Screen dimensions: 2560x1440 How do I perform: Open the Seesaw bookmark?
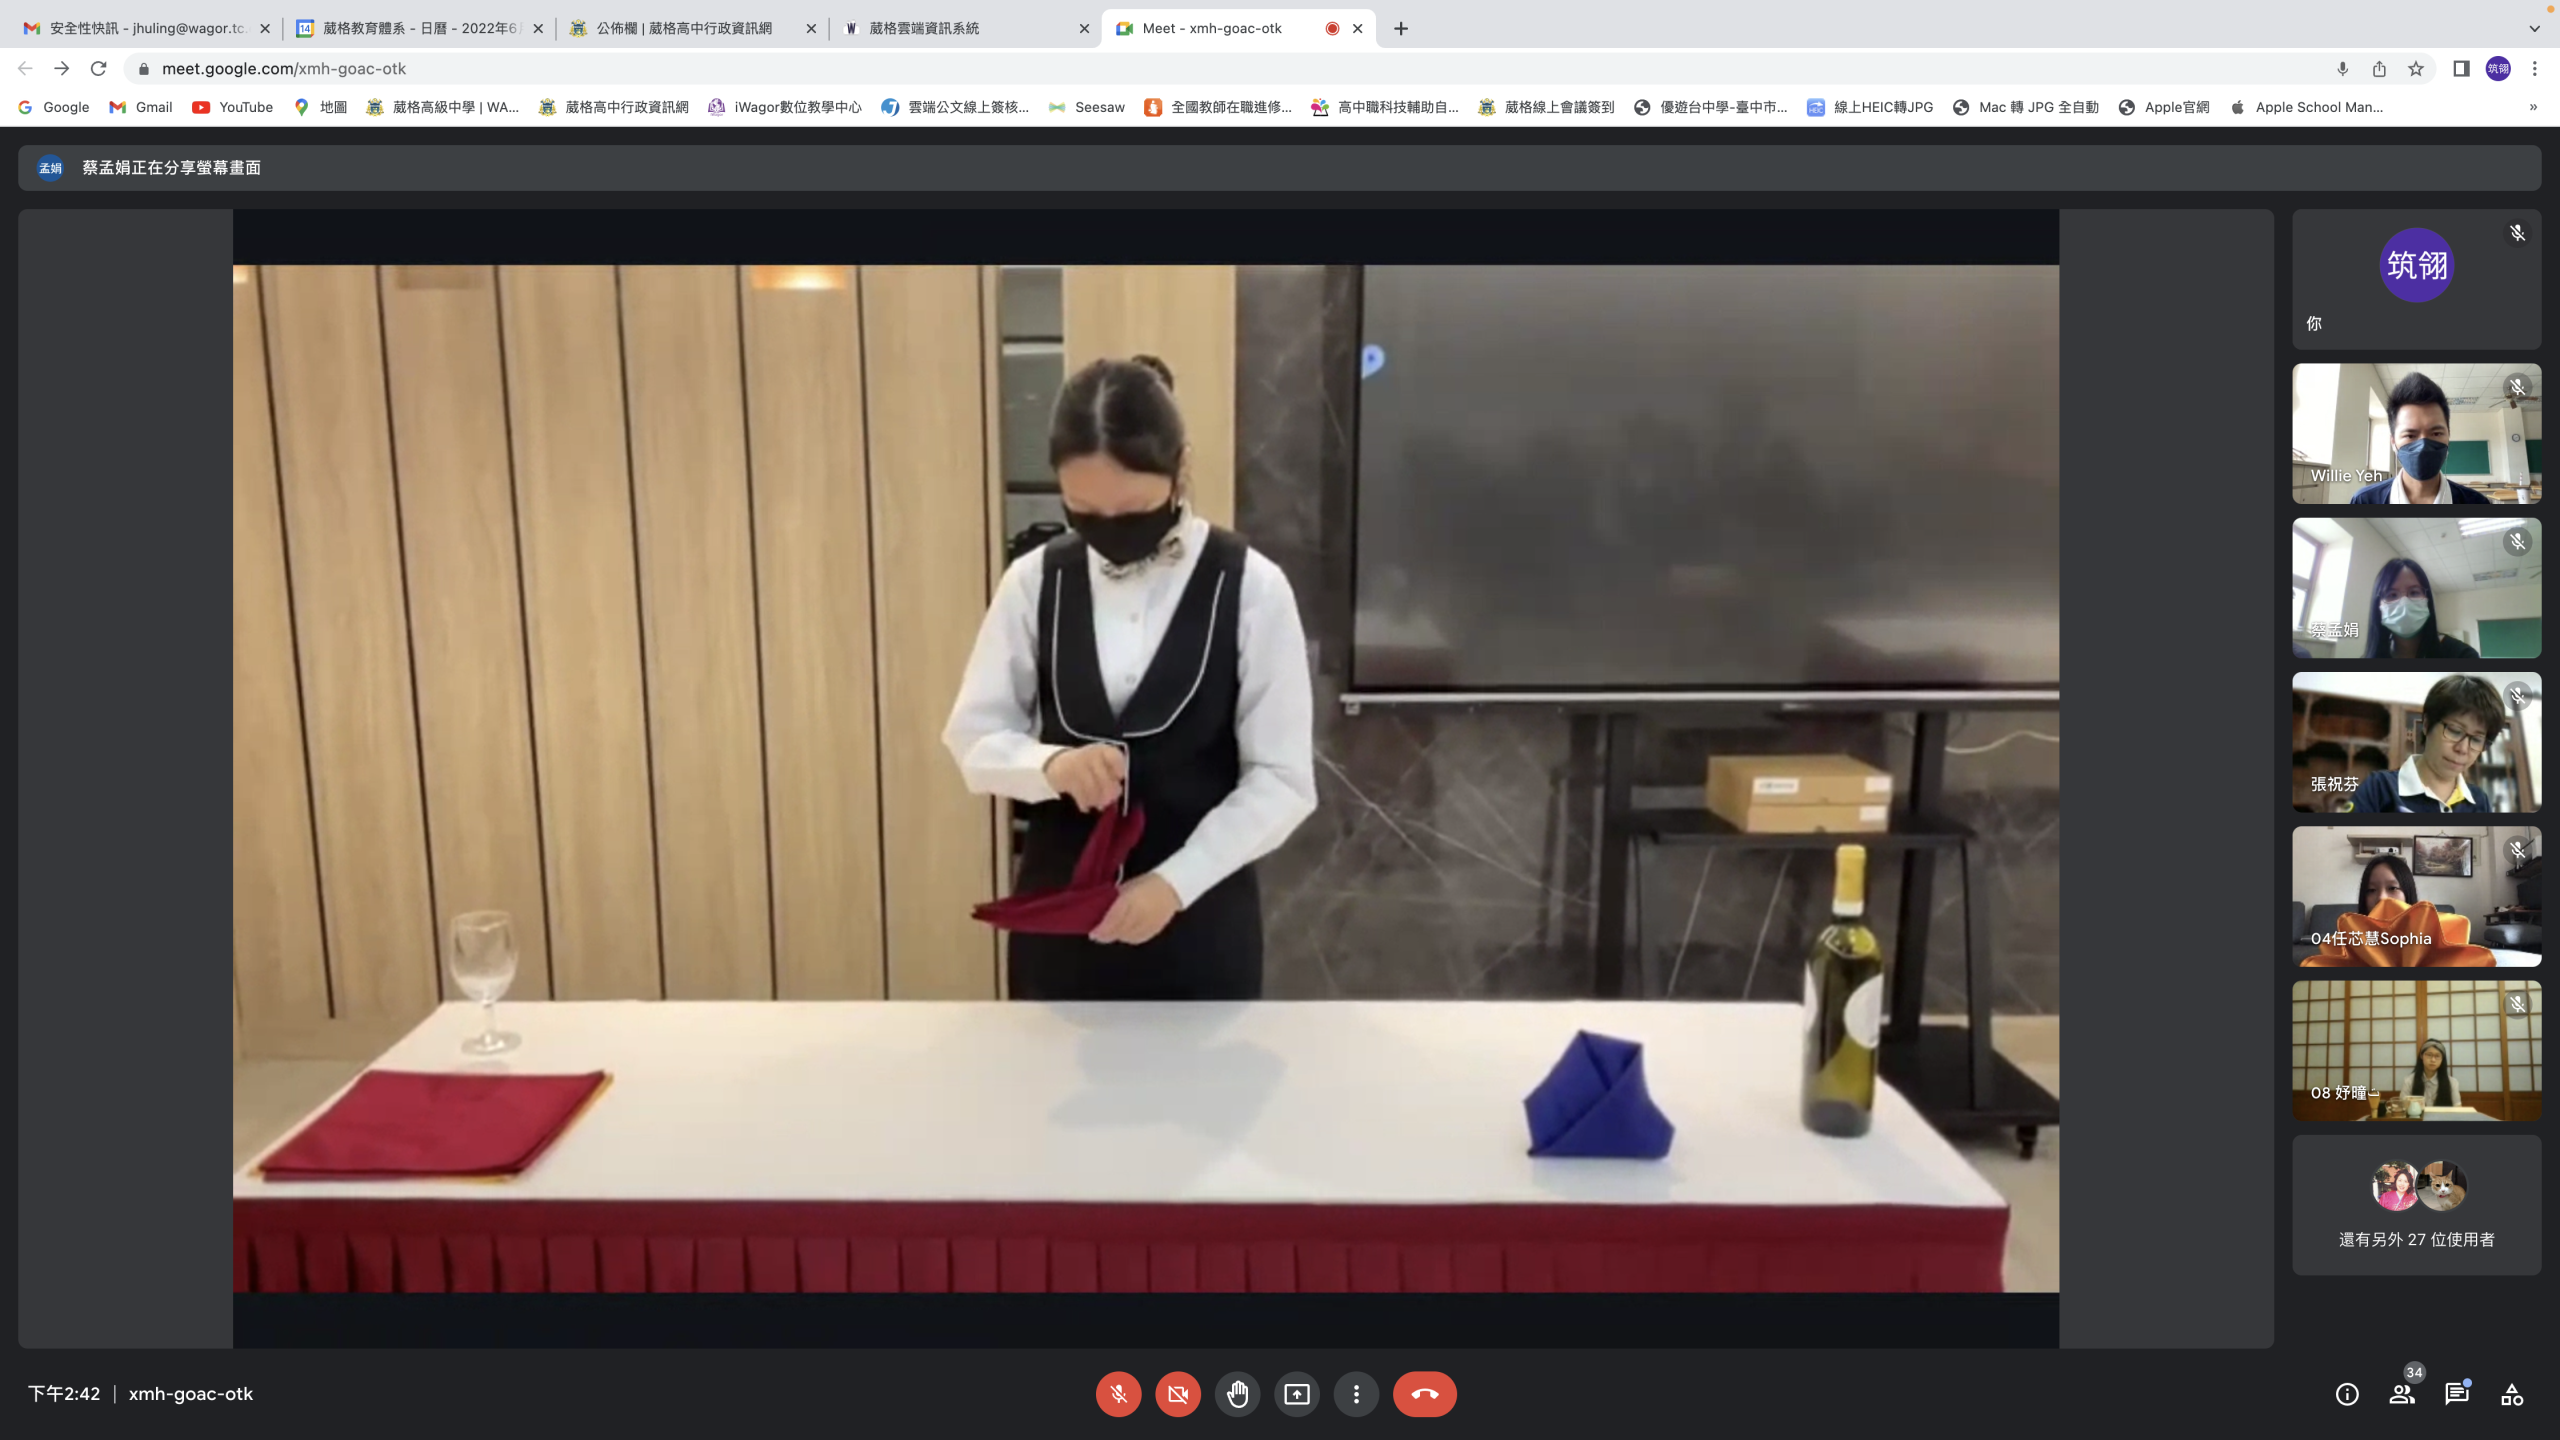tap(1087, 107)
